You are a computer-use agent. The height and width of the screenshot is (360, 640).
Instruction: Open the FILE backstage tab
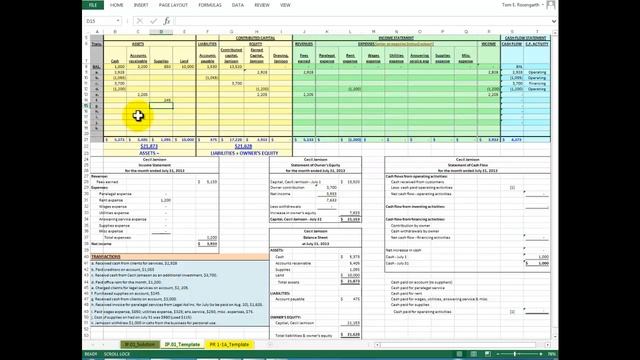coord(93,5)
